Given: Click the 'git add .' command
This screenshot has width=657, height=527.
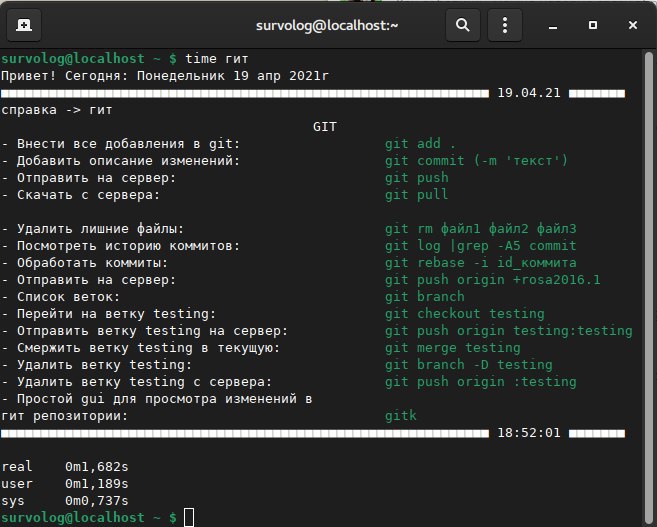Looking at the screenshot, I should [420, 144].
